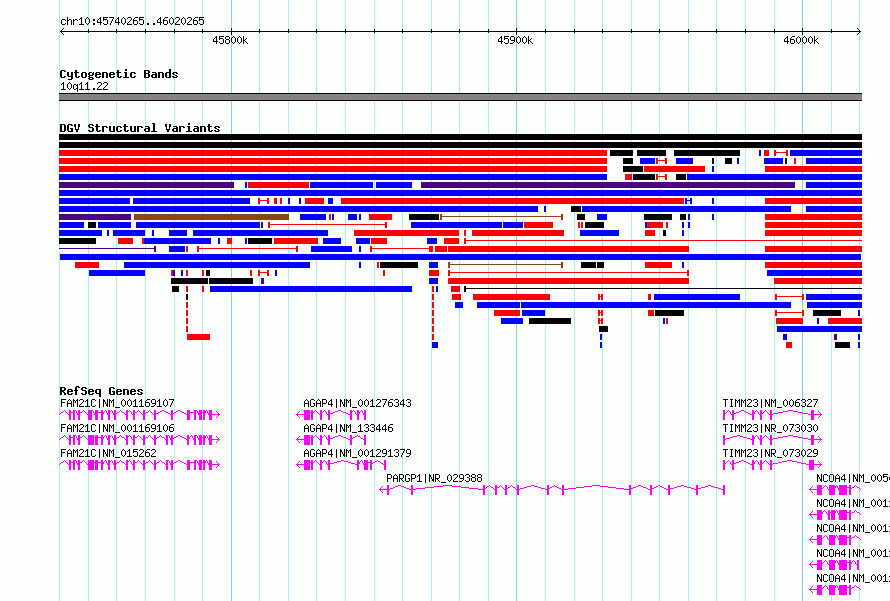Click the DGV Structural Variants track title
The image size is (890, 601).
click(x=140, y=128)
